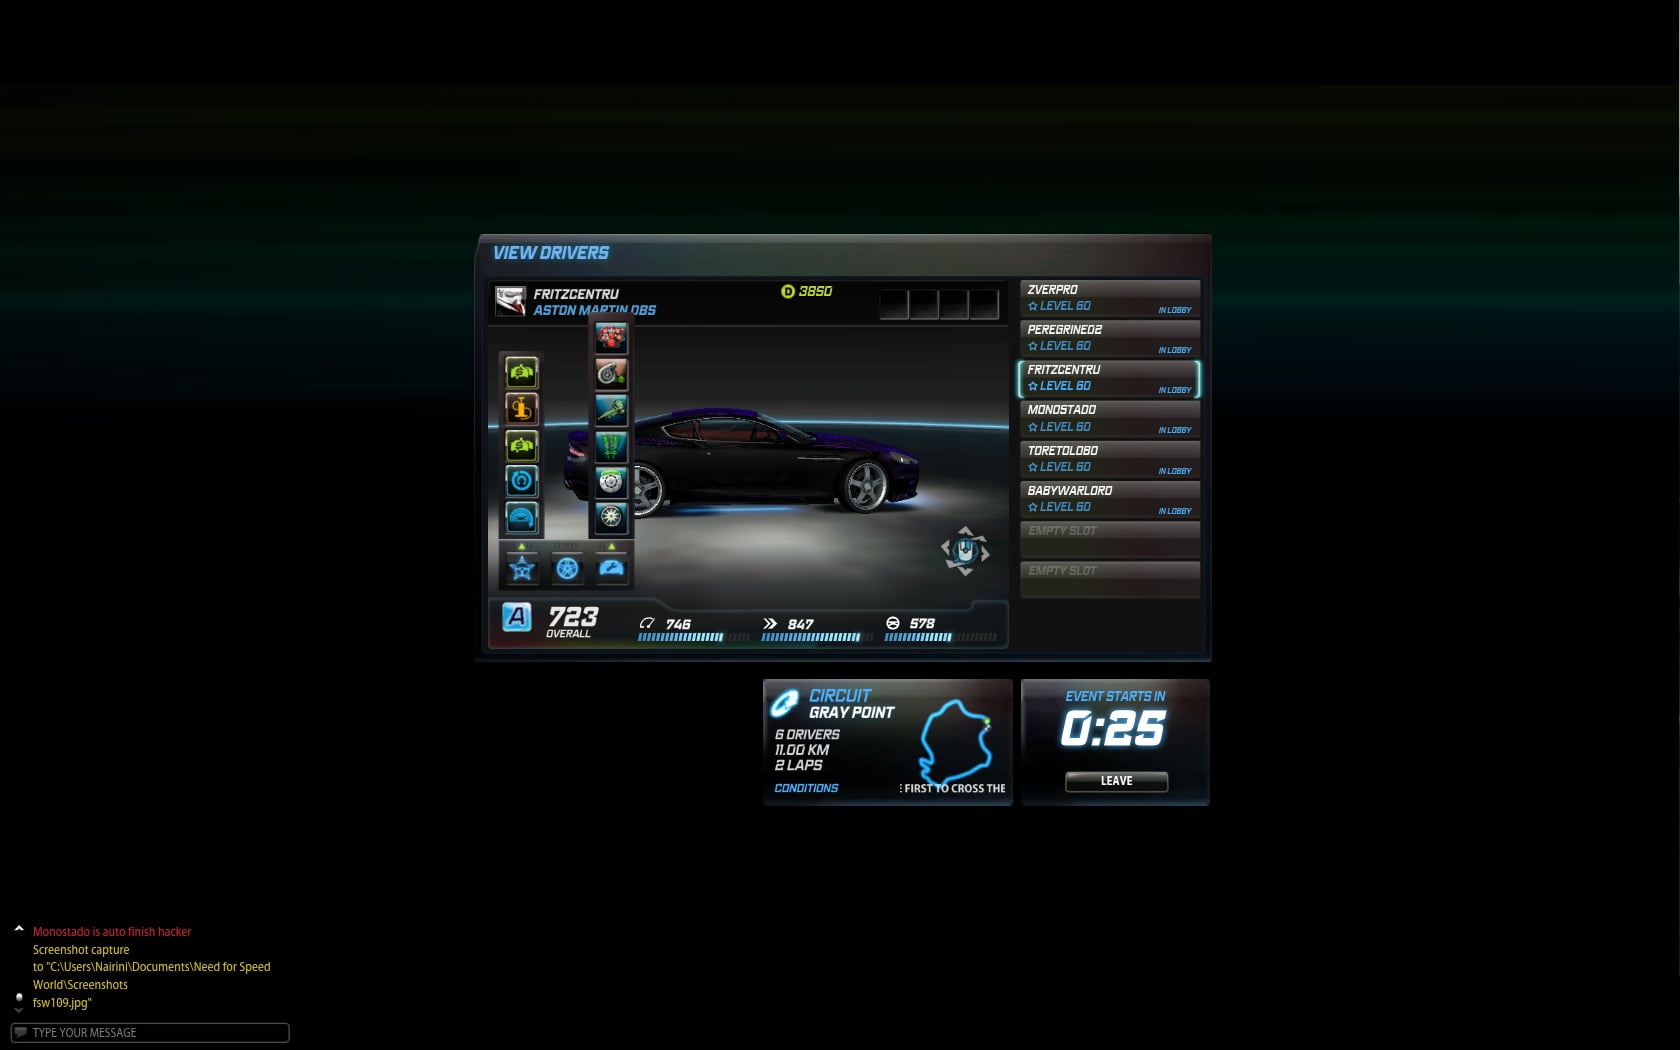The width and height of the screenshot is (1680, 1050).
Task: Select the green cash skill icon above the pump icon
Action: coord(521,373)
